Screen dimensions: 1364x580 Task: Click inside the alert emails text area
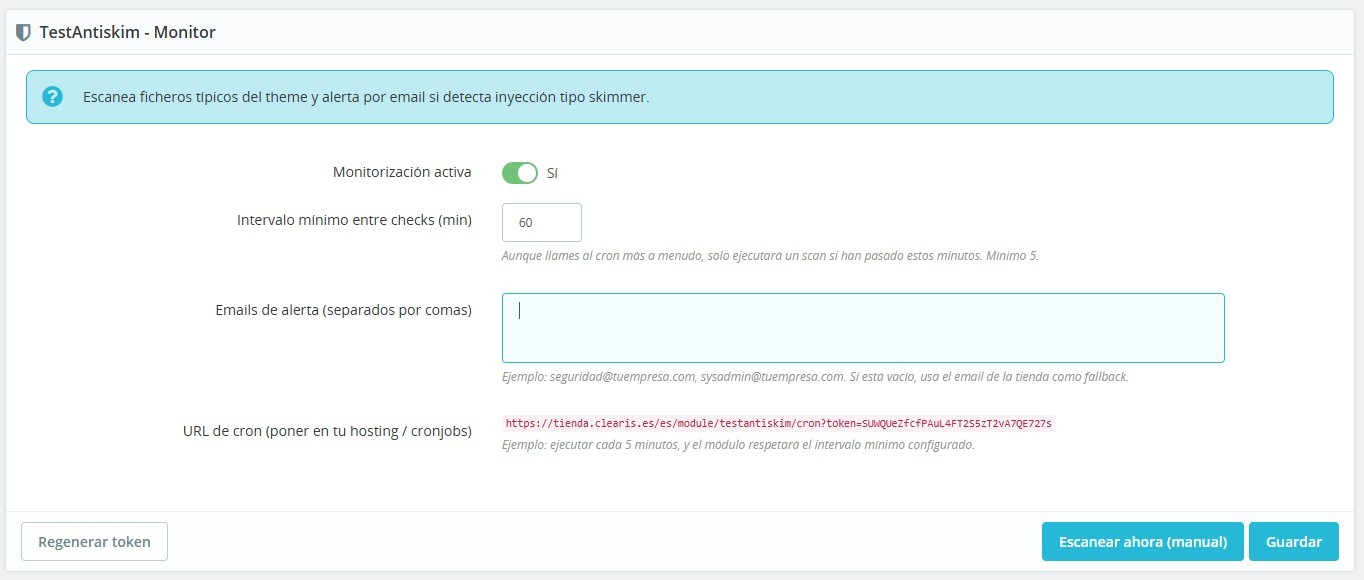[862, 328]
